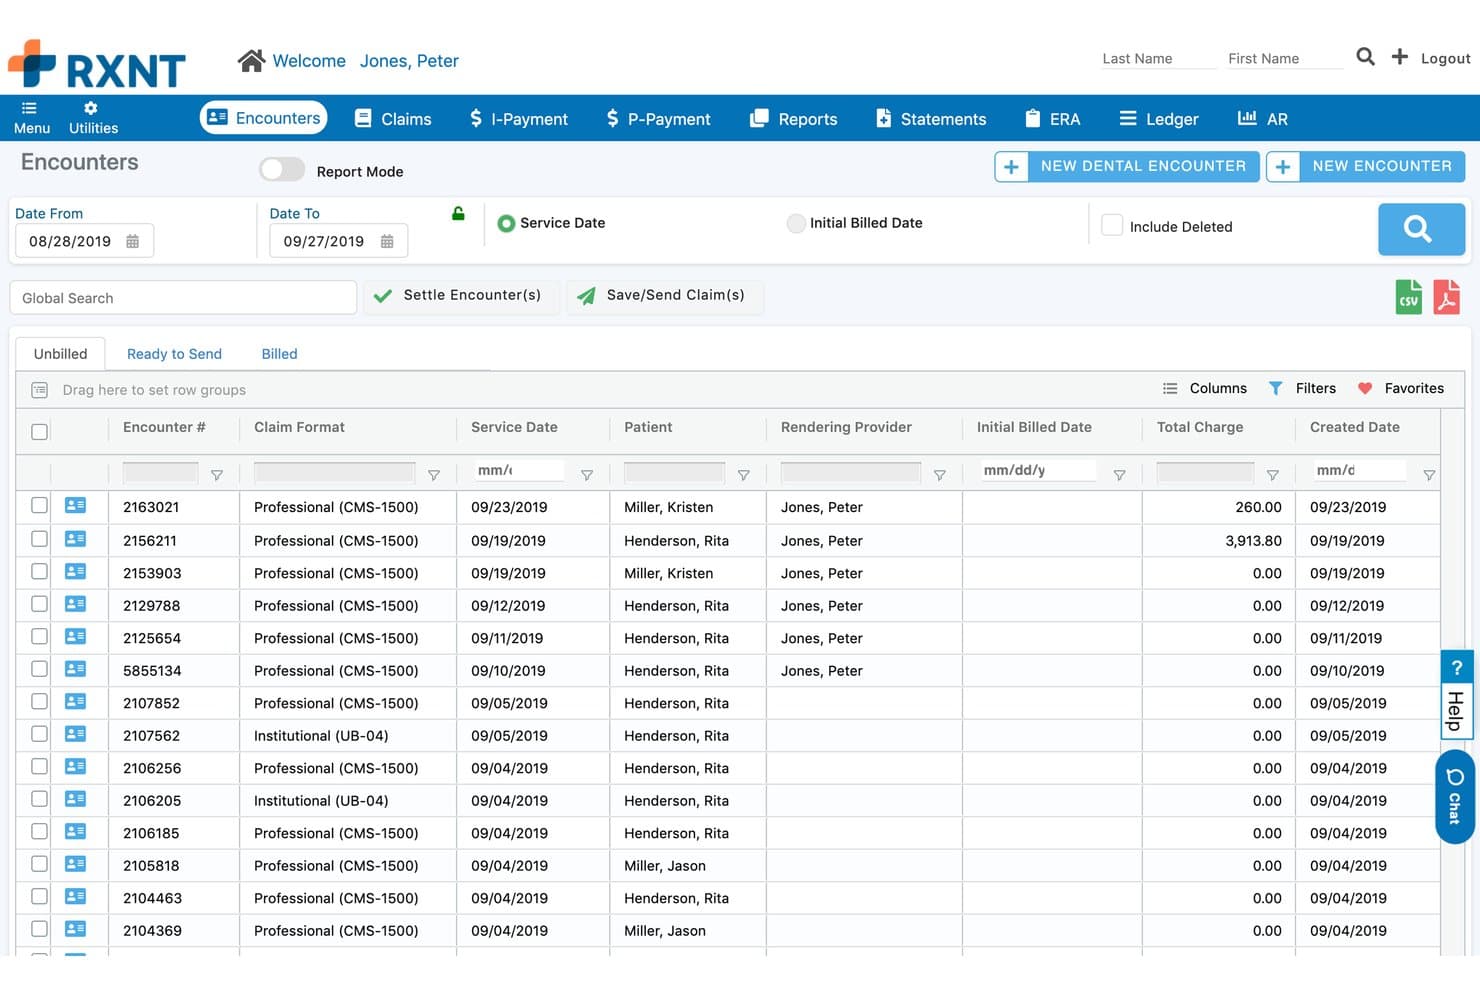
Task: Open the Service Date column filter funnel
Action: [x=587, y=475]
